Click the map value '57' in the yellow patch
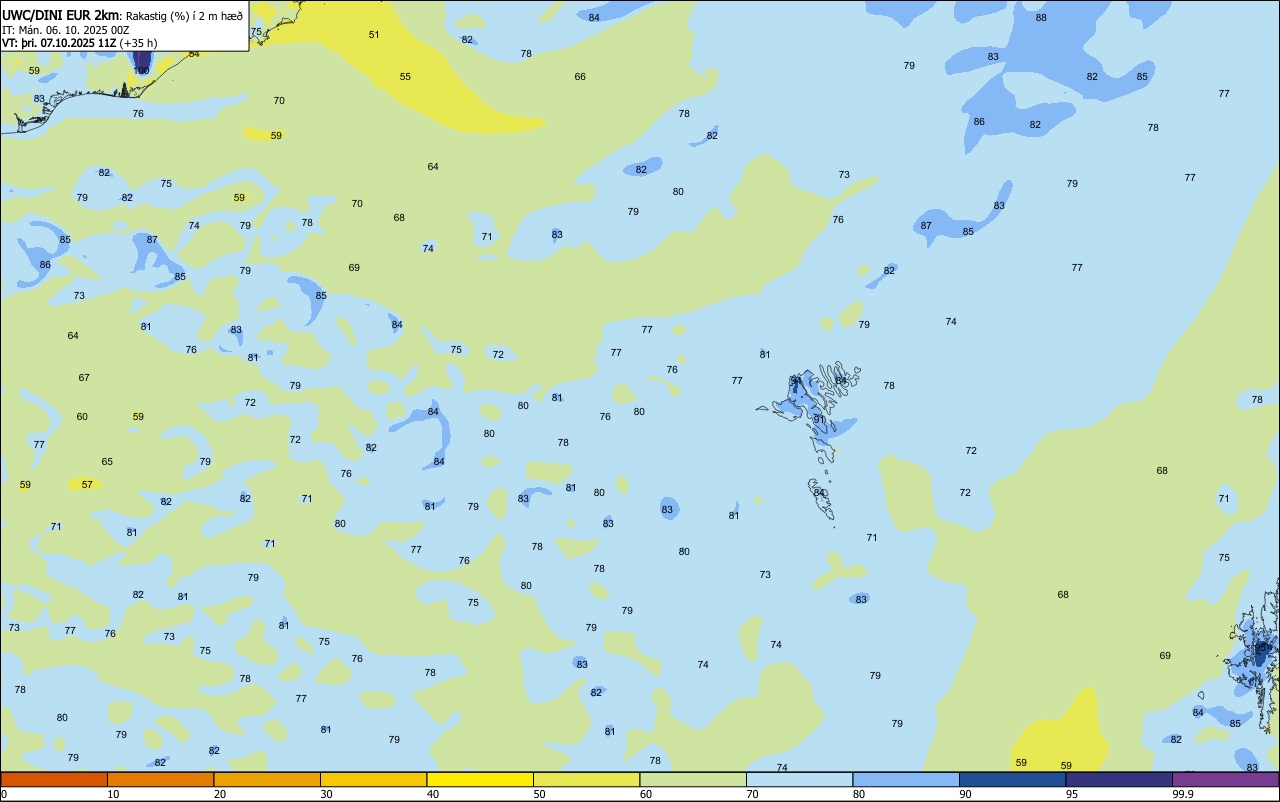This screenshot has height=802, width=1280. coord(87,483)
